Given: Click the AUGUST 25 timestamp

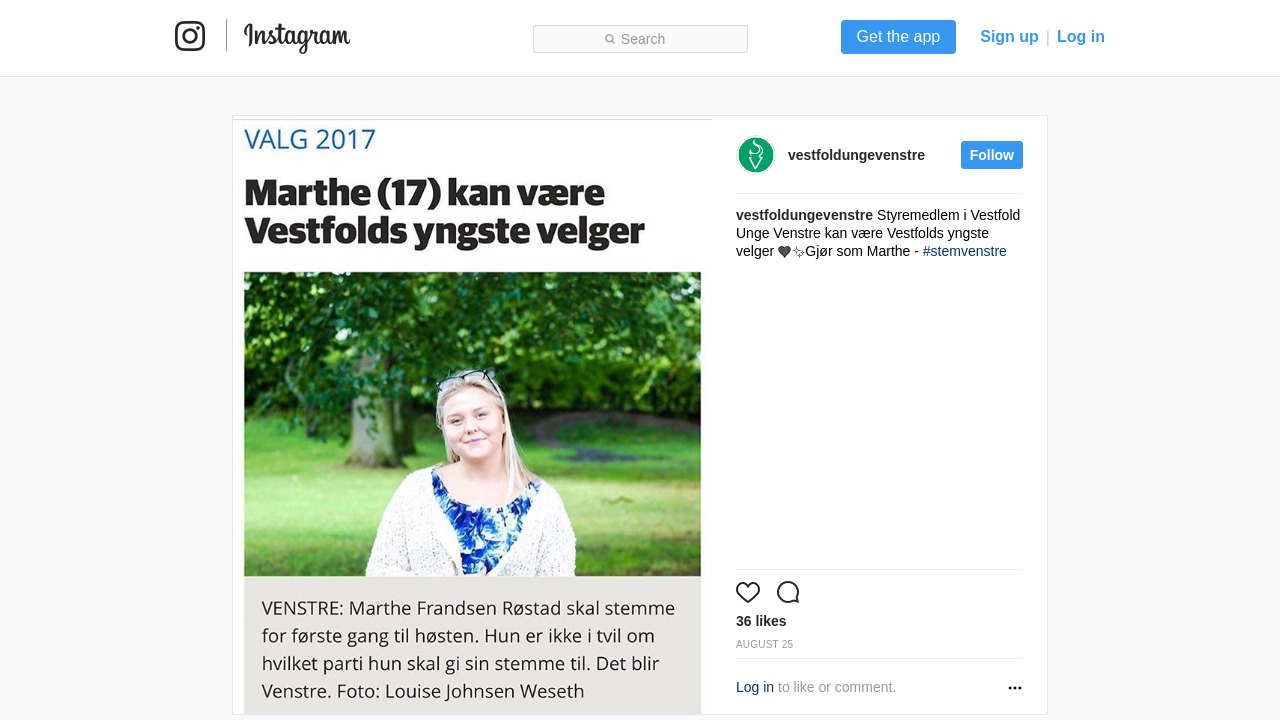Looking at the screenshot, I should (764, 645).
